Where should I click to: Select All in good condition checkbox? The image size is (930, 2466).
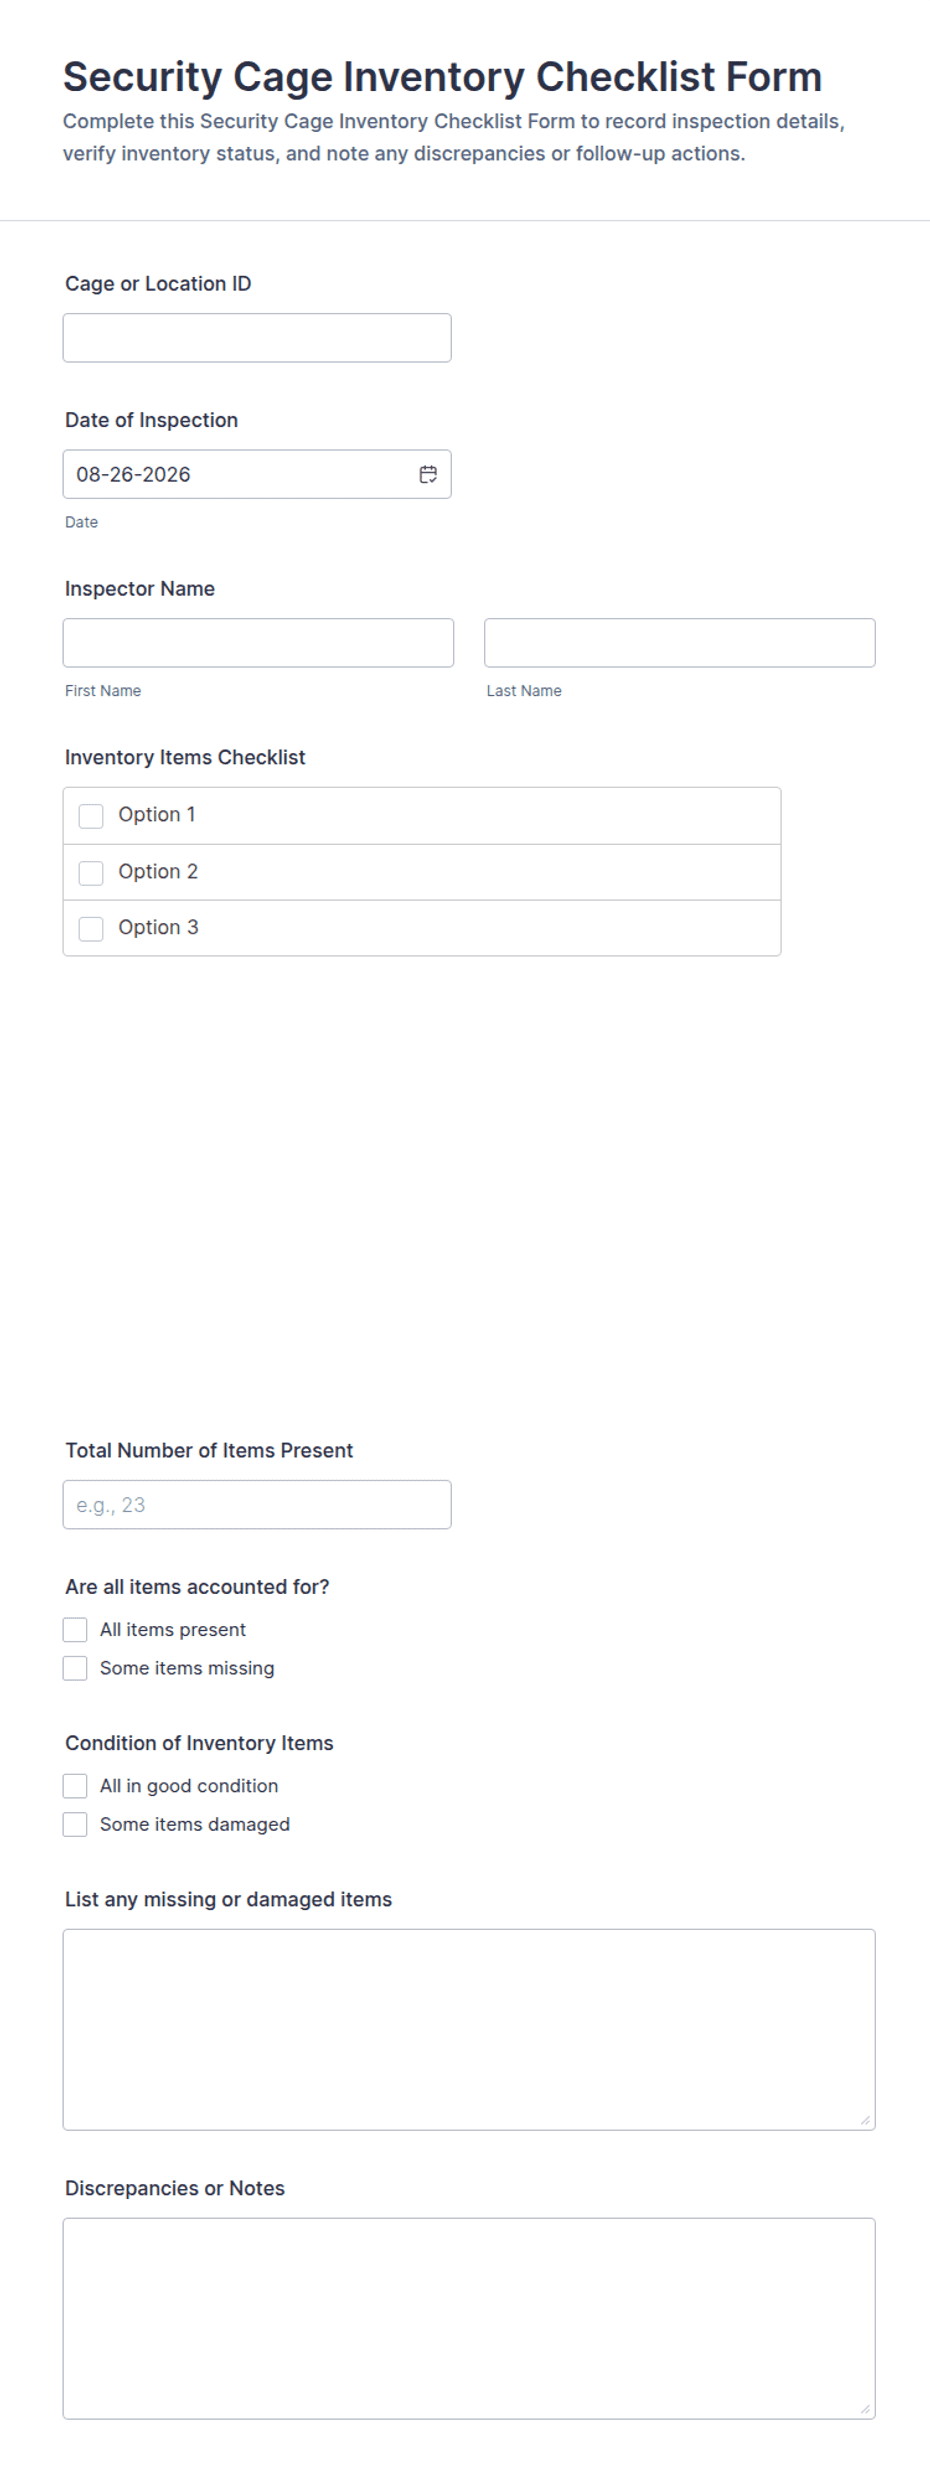click(75, 1786)
